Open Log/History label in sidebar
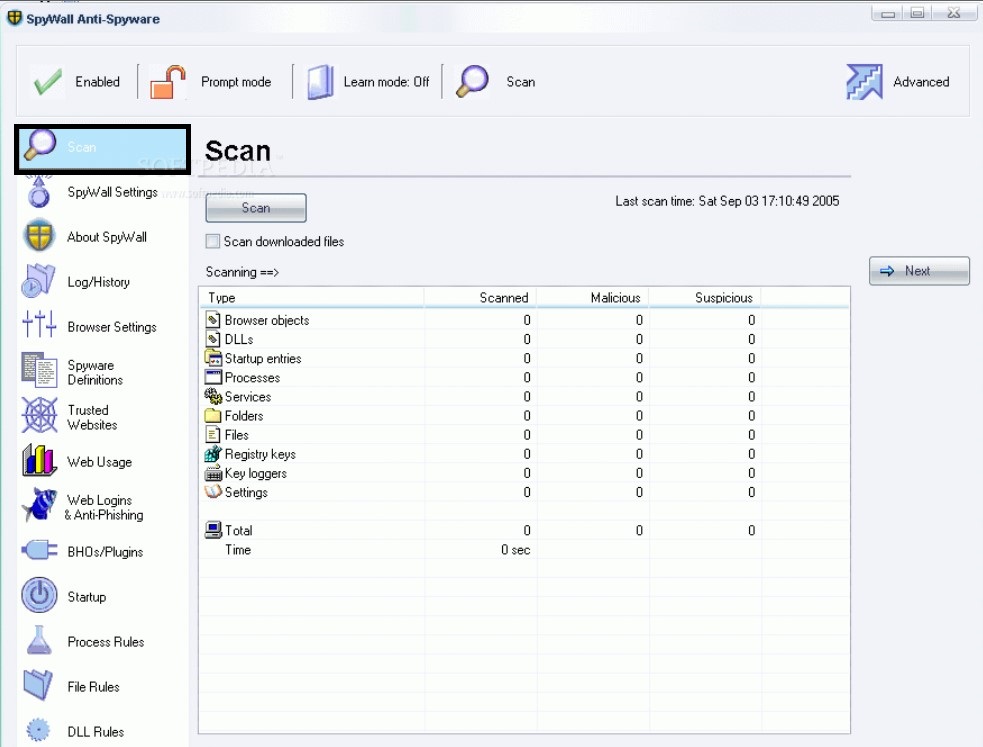Screen dimensions: 983x747 coord(98,282)
